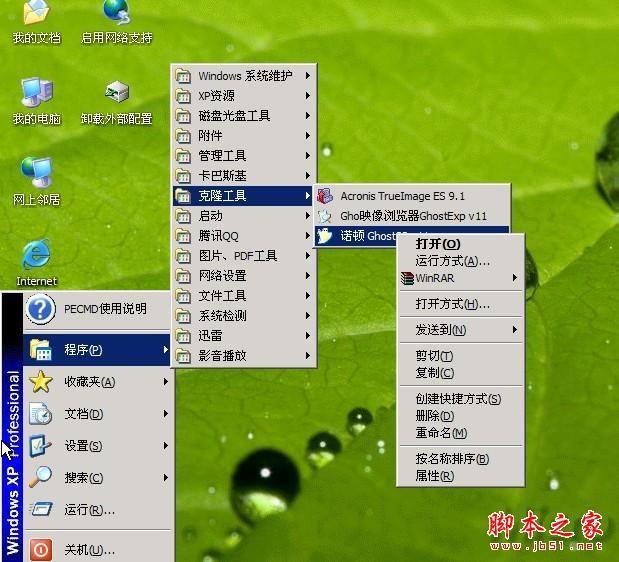
Task: Open the 启动 programs folder
Action: click(x=243, y=216)
